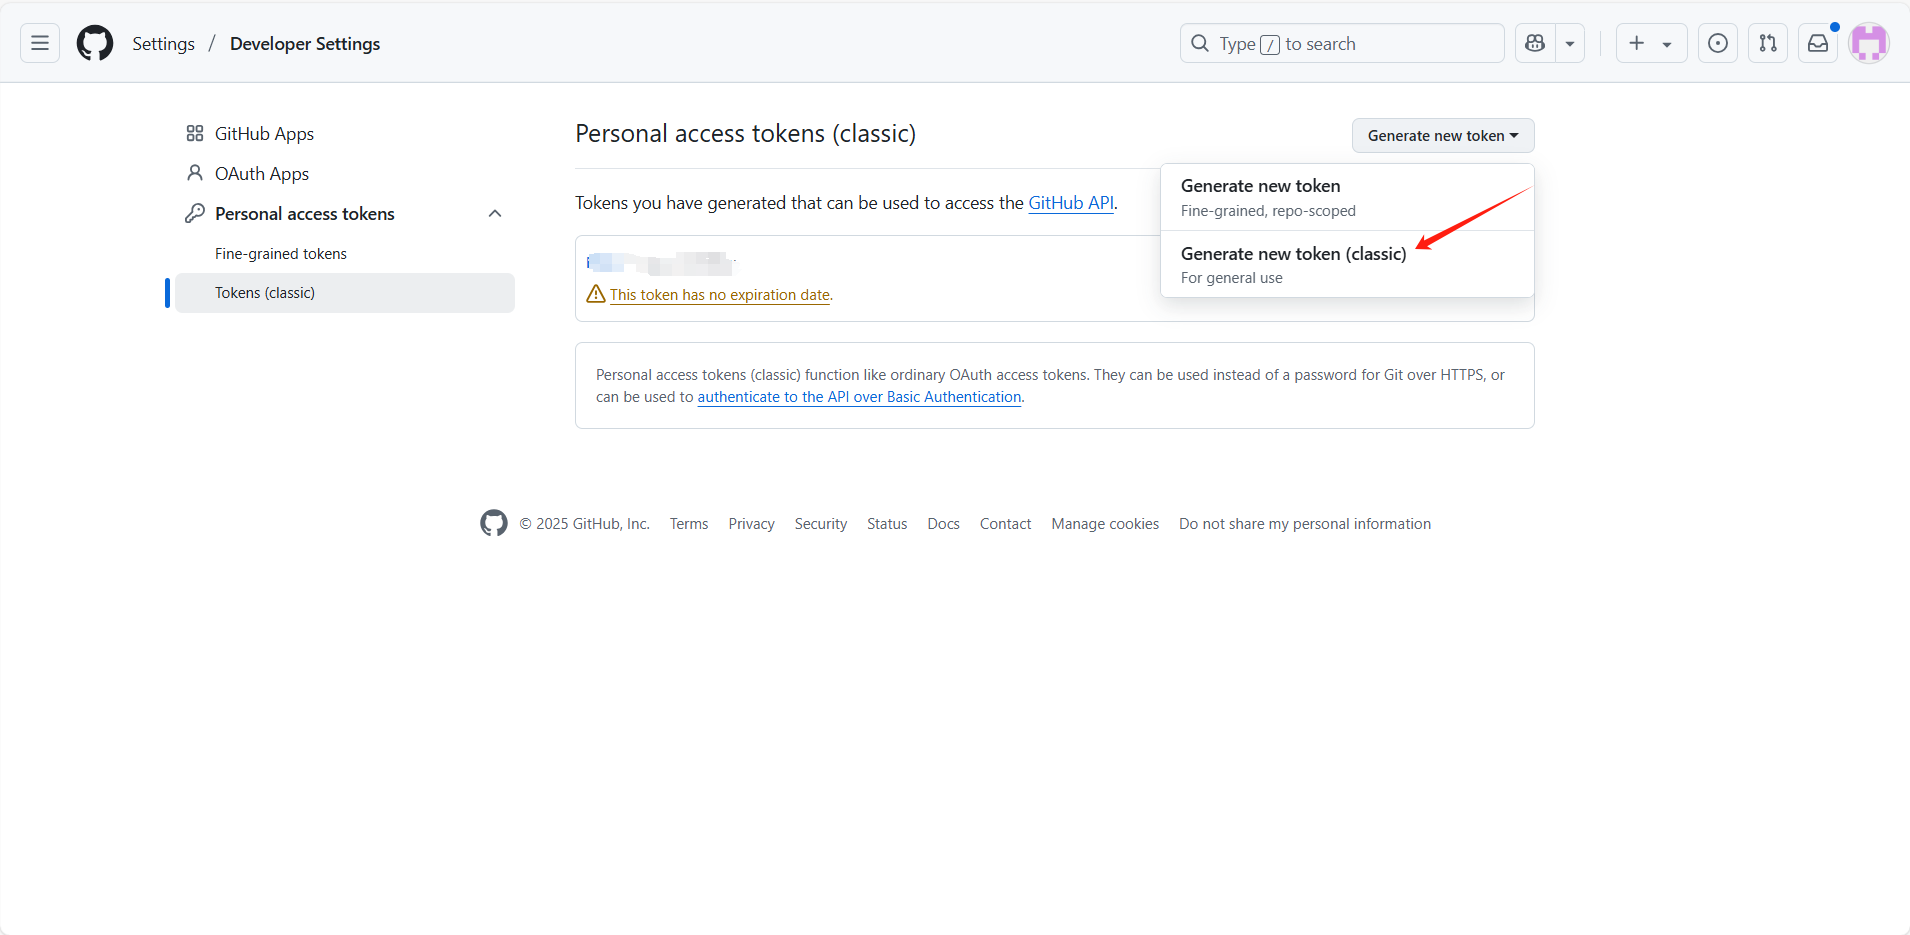Collapse the Personal access tokens section

495,214
